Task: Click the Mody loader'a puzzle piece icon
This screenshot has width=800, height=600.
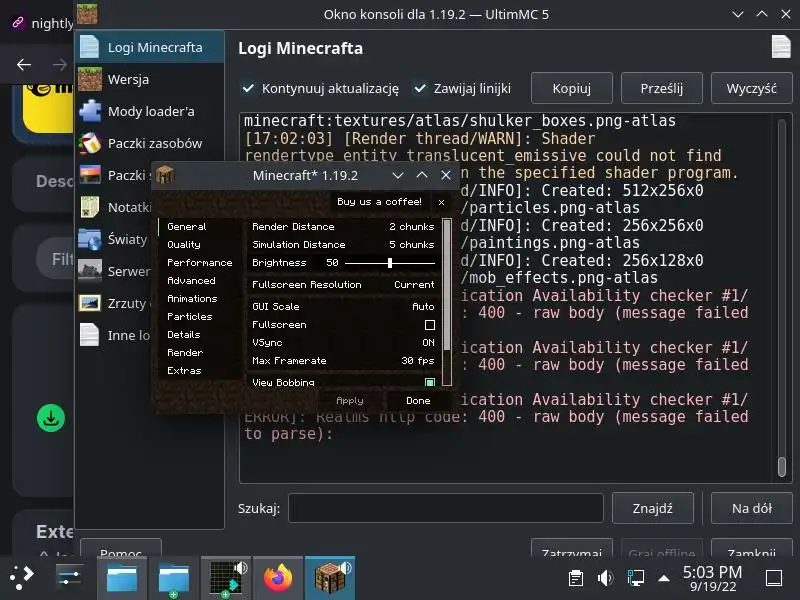Action: coord(90,111)
